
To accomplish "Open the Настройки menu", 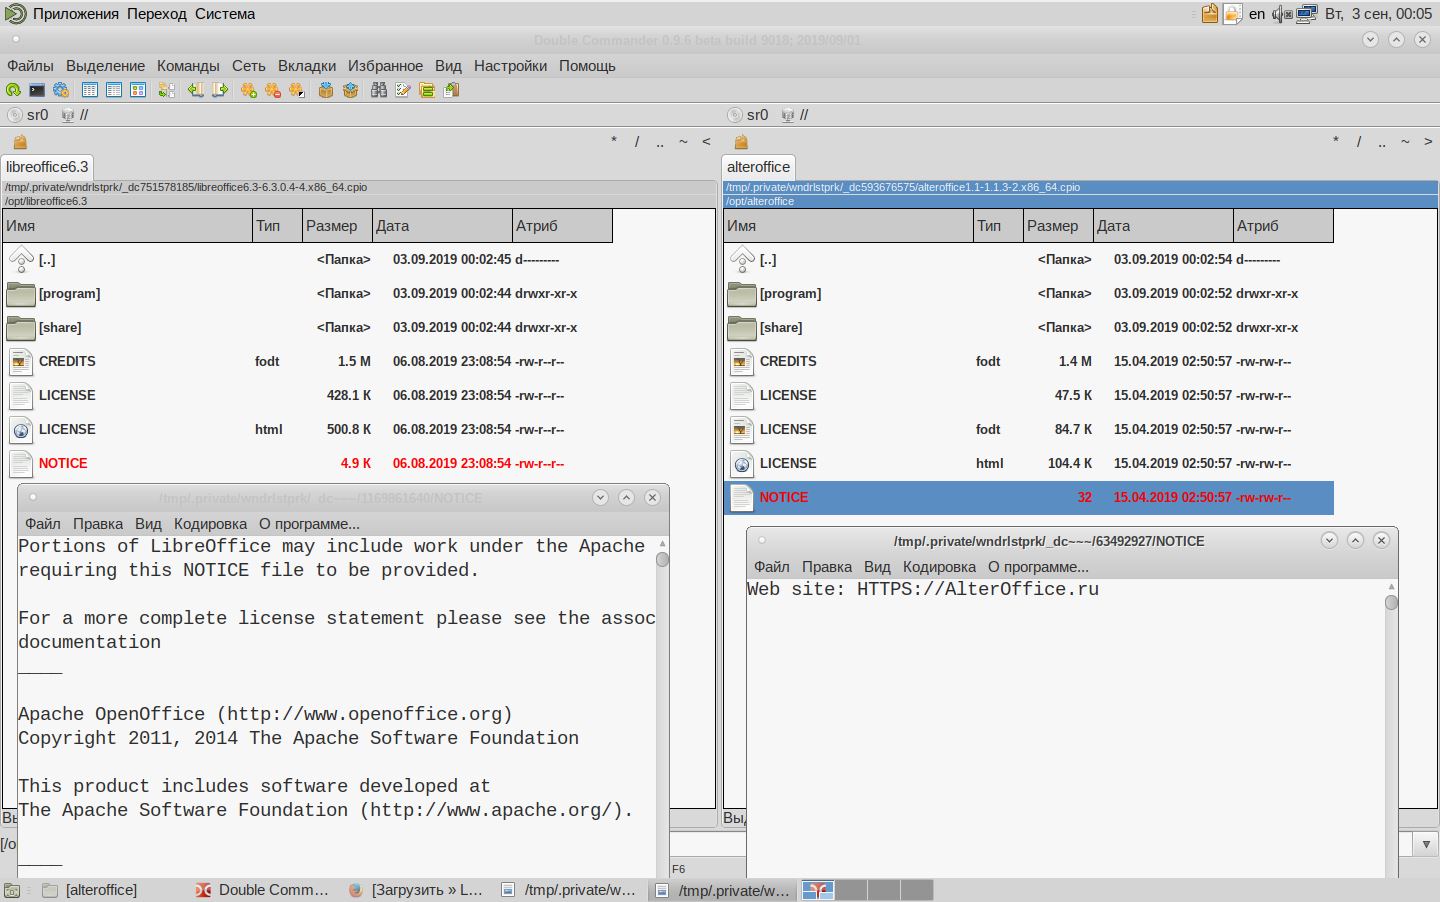I will (510, 66).
